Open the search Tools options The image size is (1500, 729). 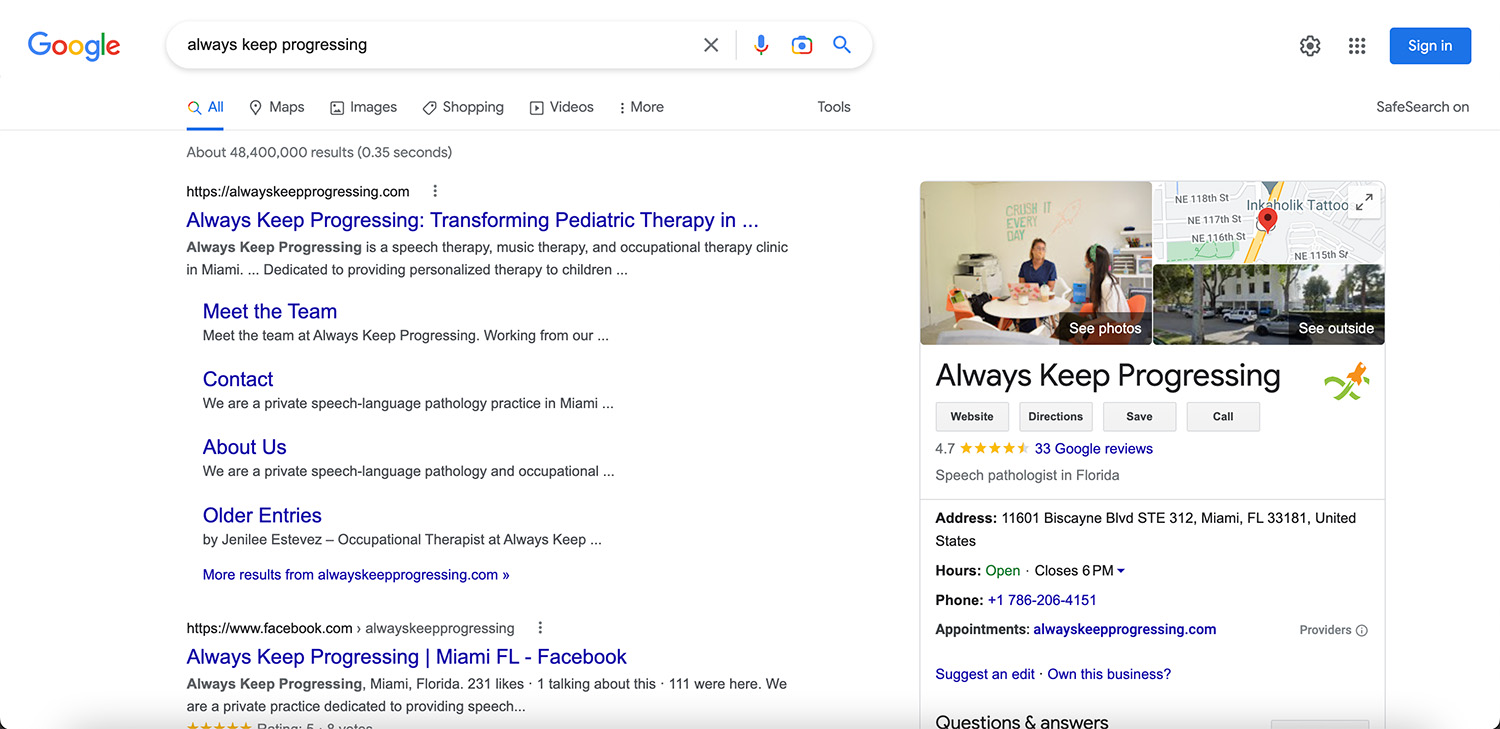tap(834, 107)
